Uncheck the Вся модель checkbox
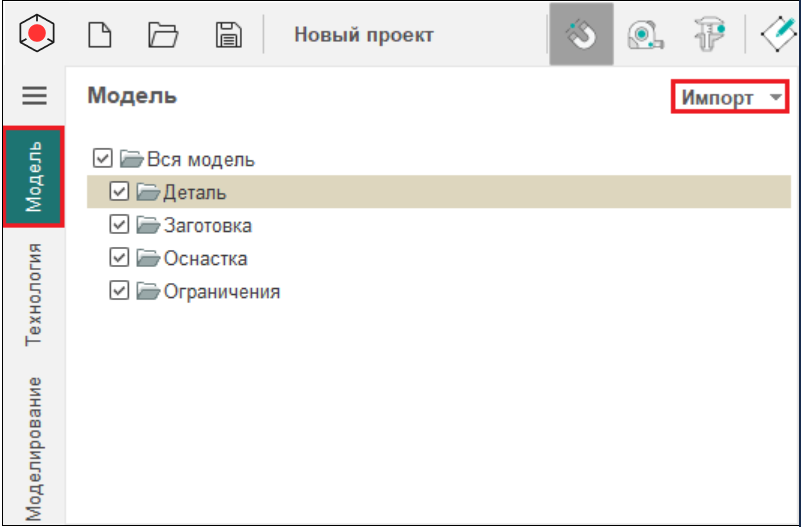This screenshot has width=804, height=527. tap(101, 159)
